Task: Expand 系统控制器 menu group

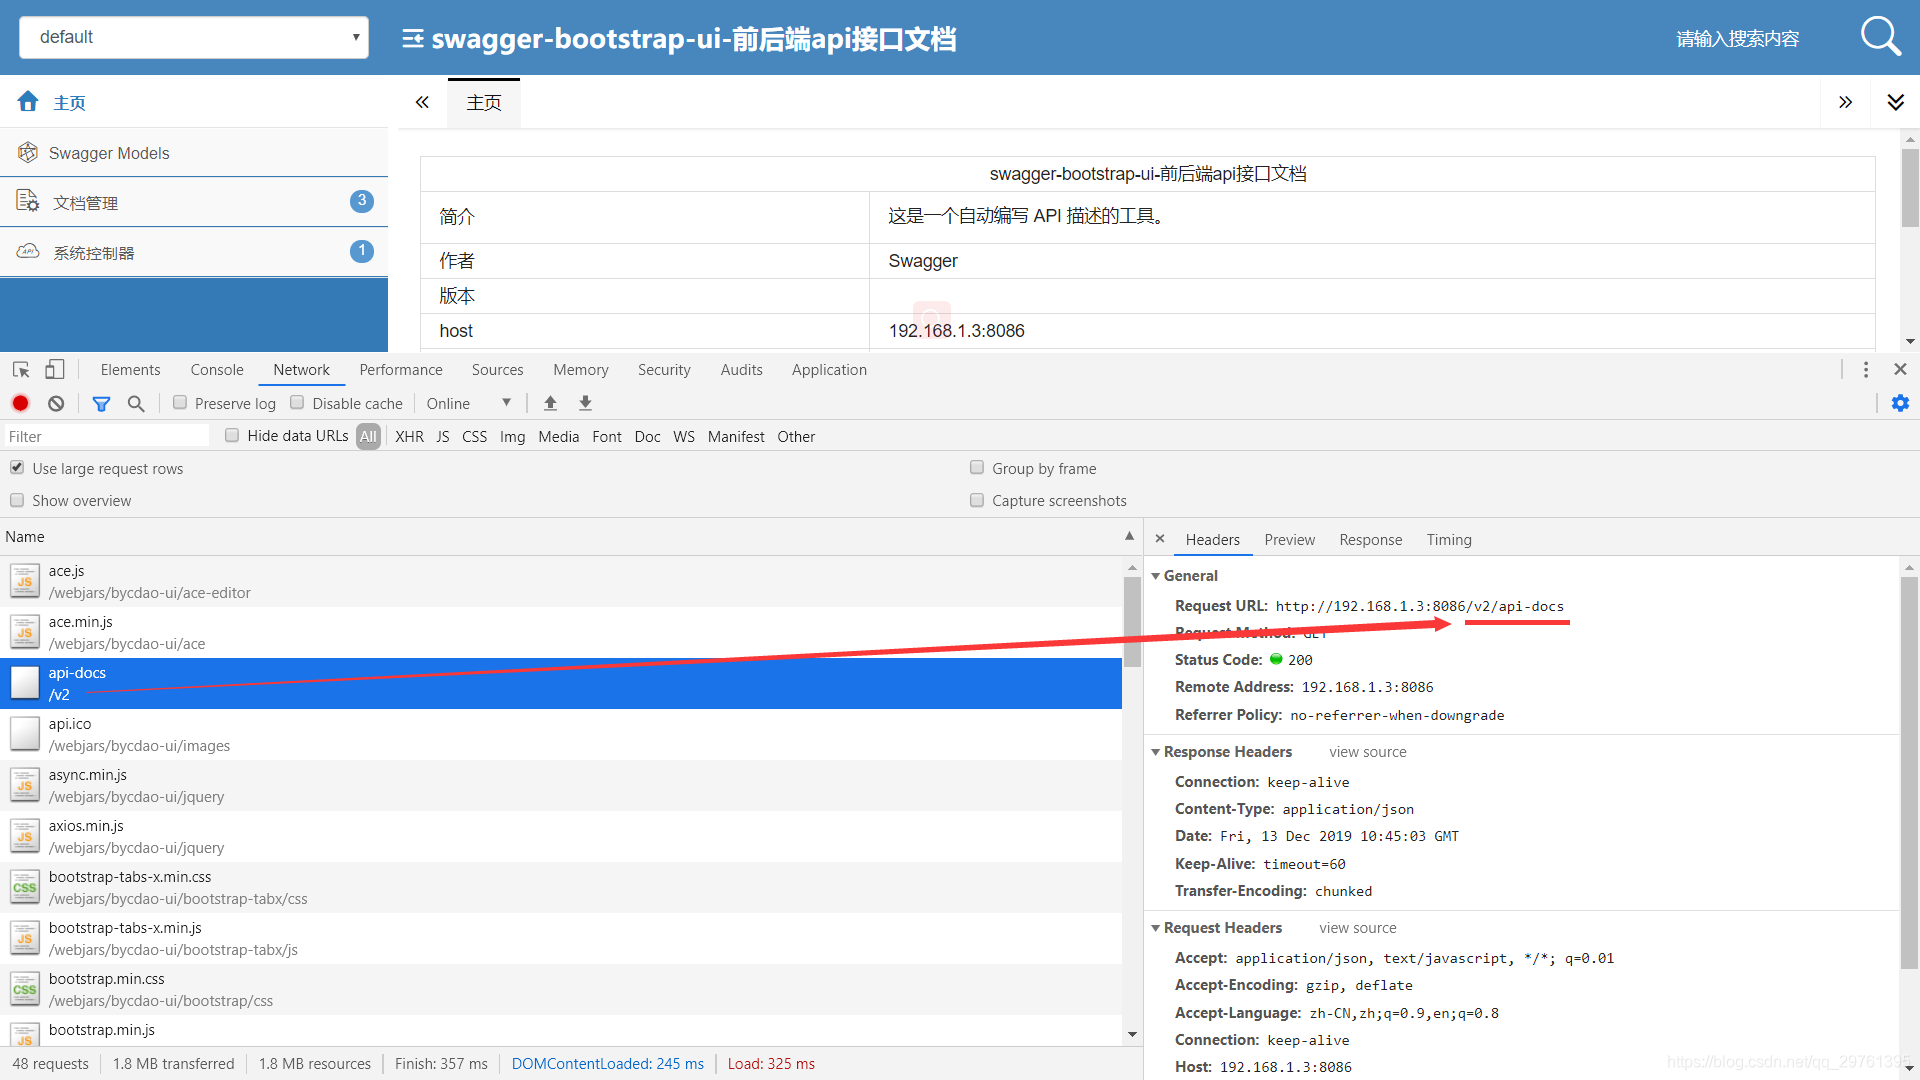Action: tap(194, 252)
